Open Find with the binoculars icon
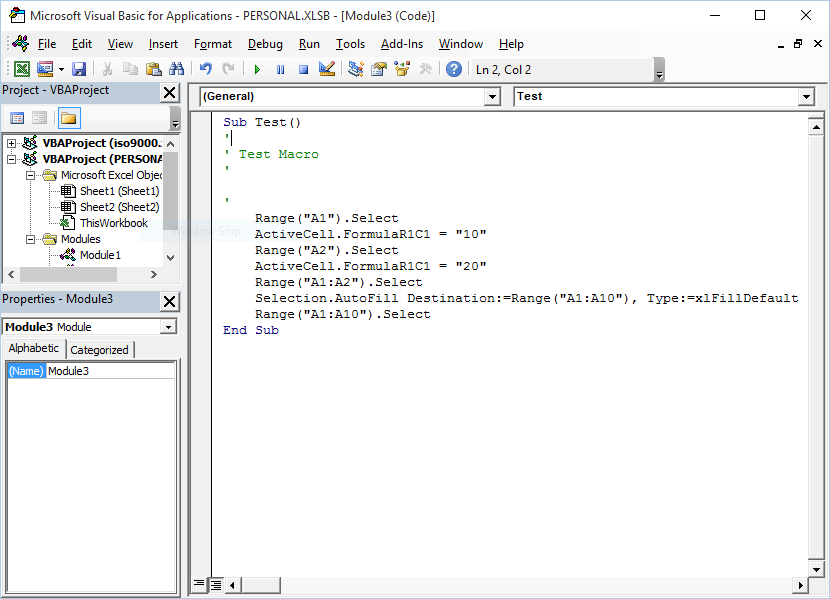 click(176, 69)
